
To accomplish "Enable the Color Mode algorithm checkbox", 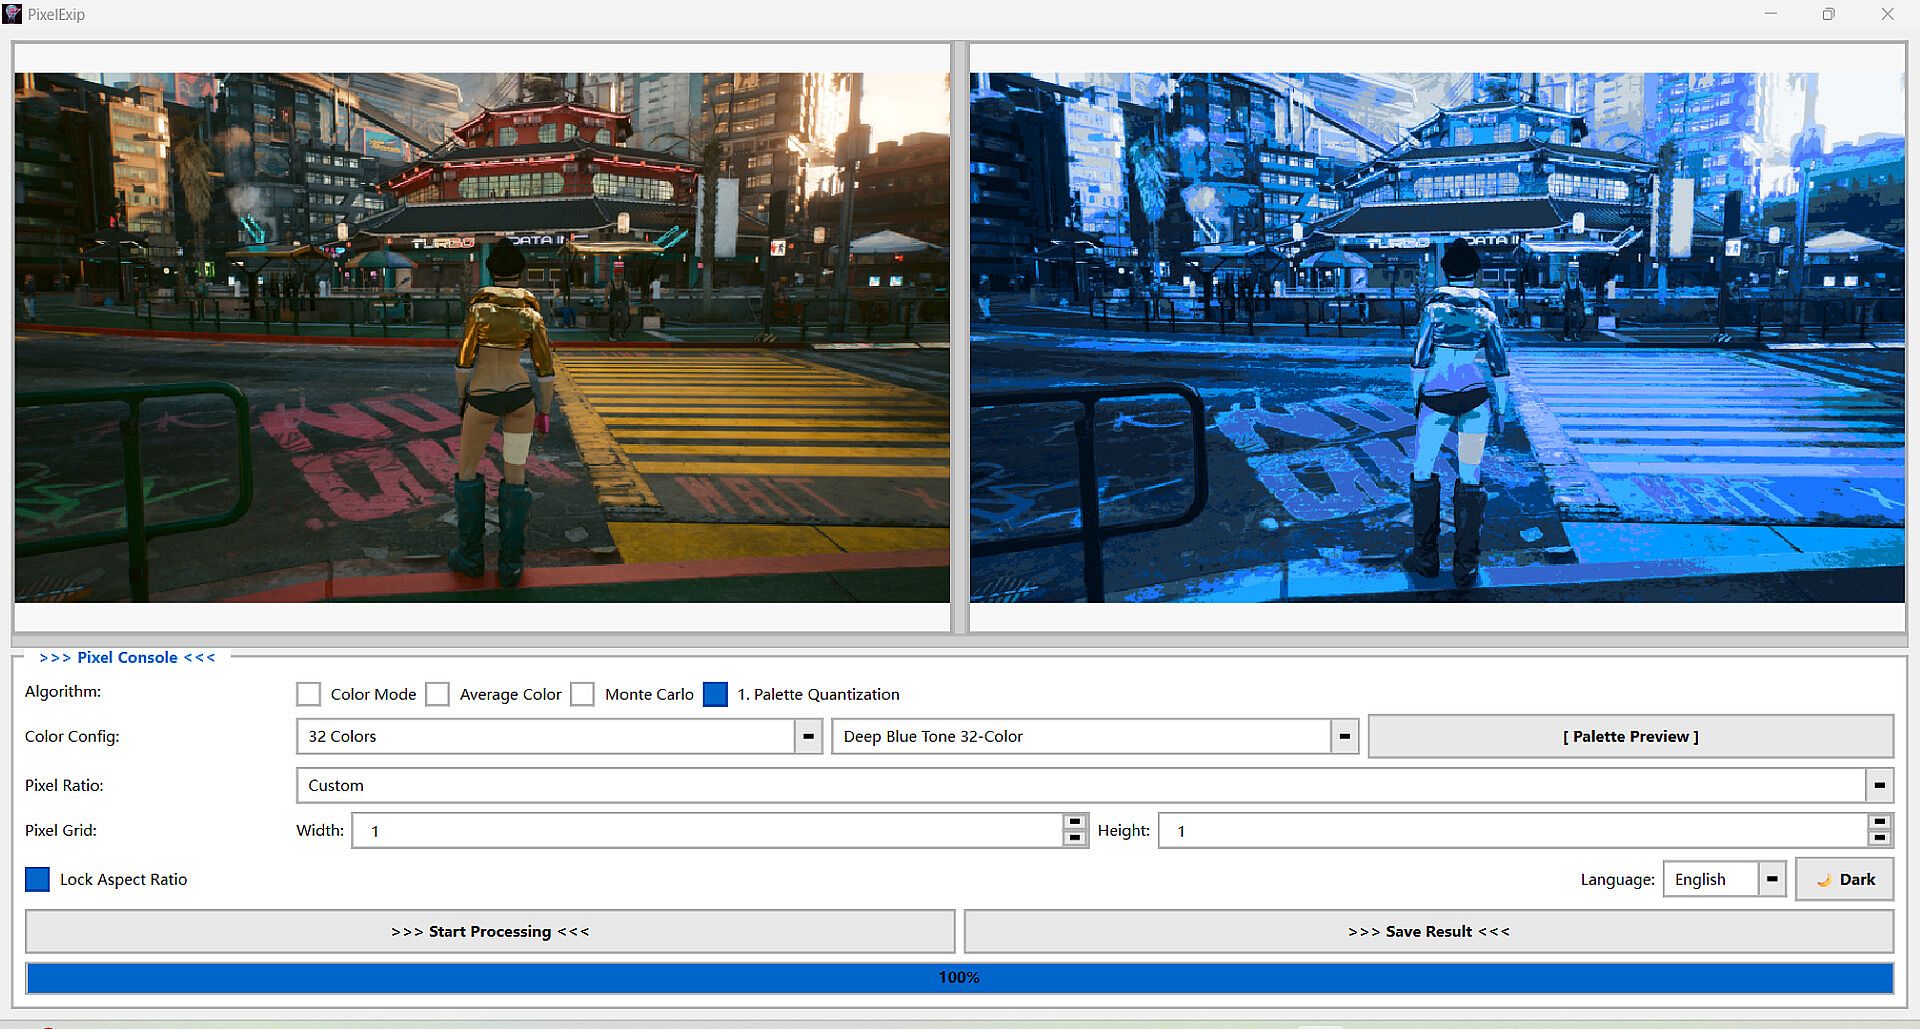I will click(x=309, y=694).
